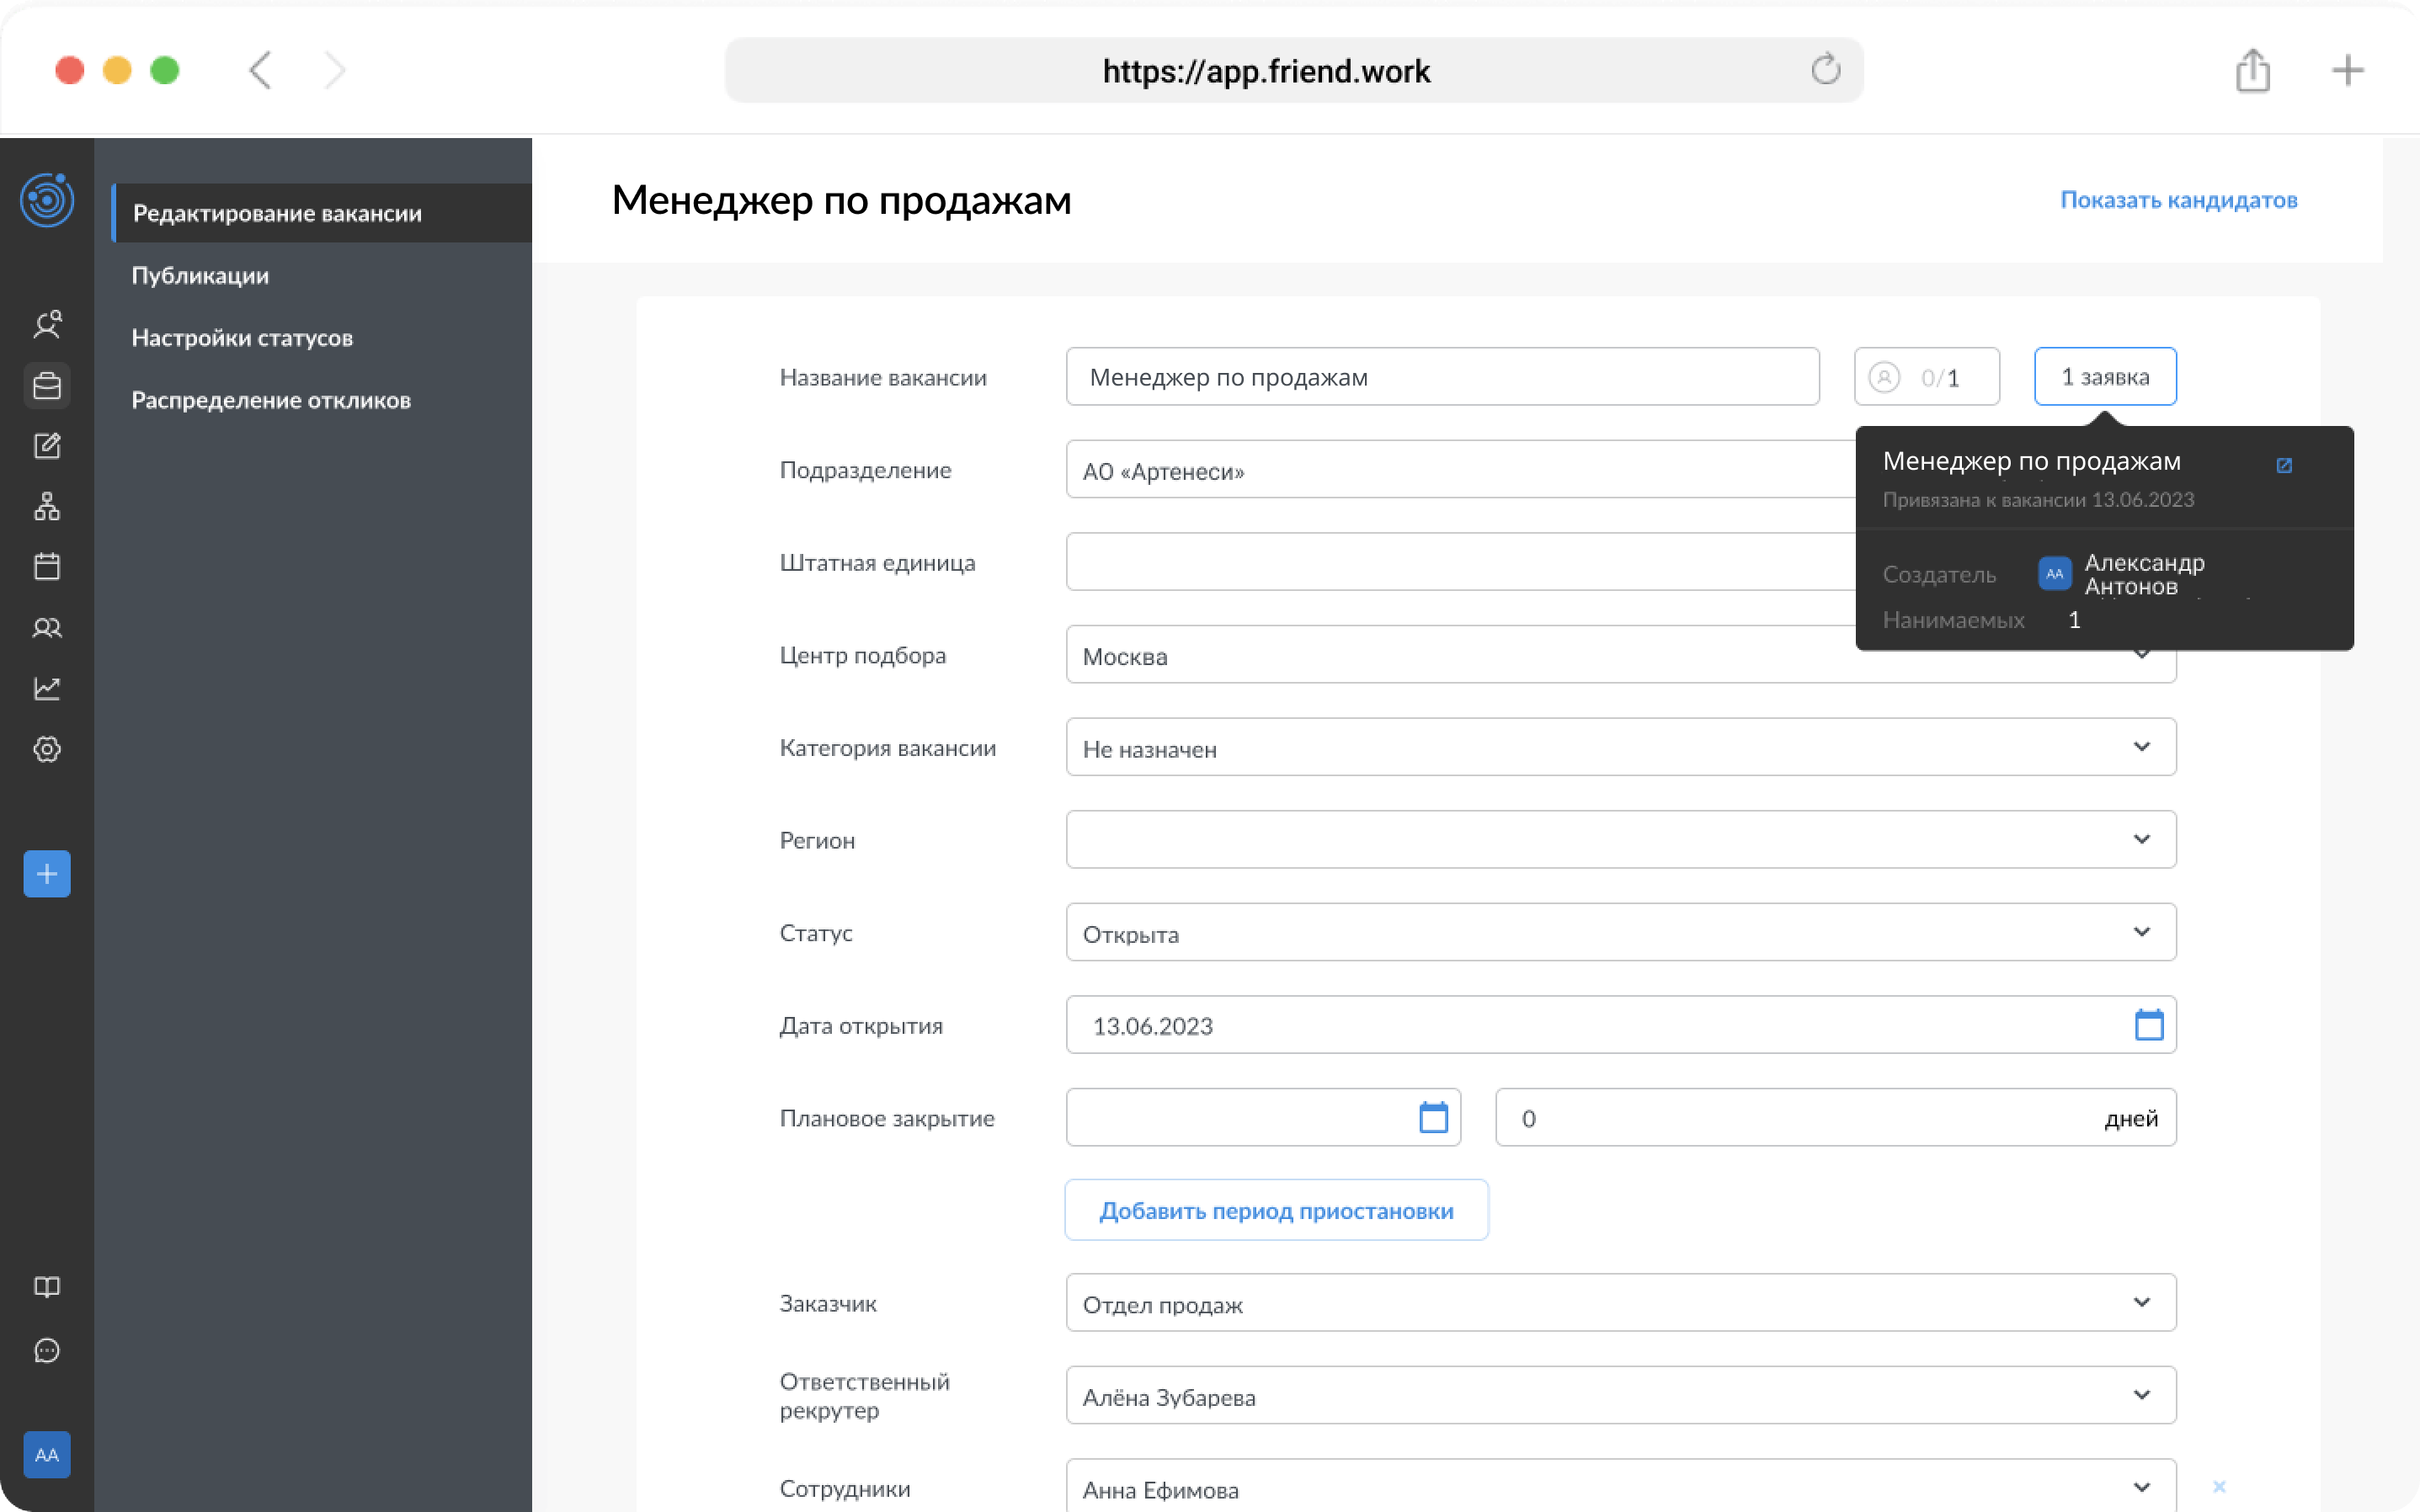This screenshot has width=2420, height=1512.
Task: Click the hired count 0/1 indicator
Action: coord(1927,377)
